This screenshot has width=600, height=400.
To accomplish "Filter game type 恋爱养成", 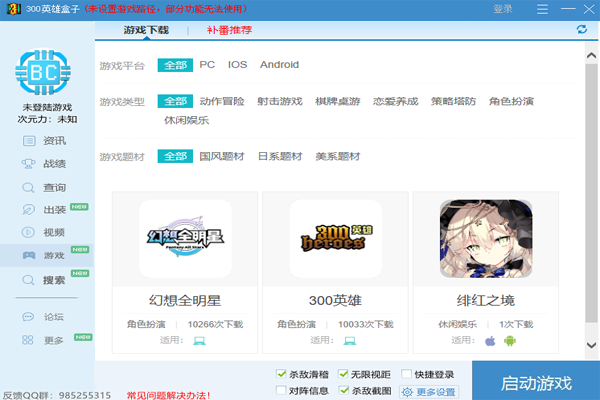I will coord(396,101).
